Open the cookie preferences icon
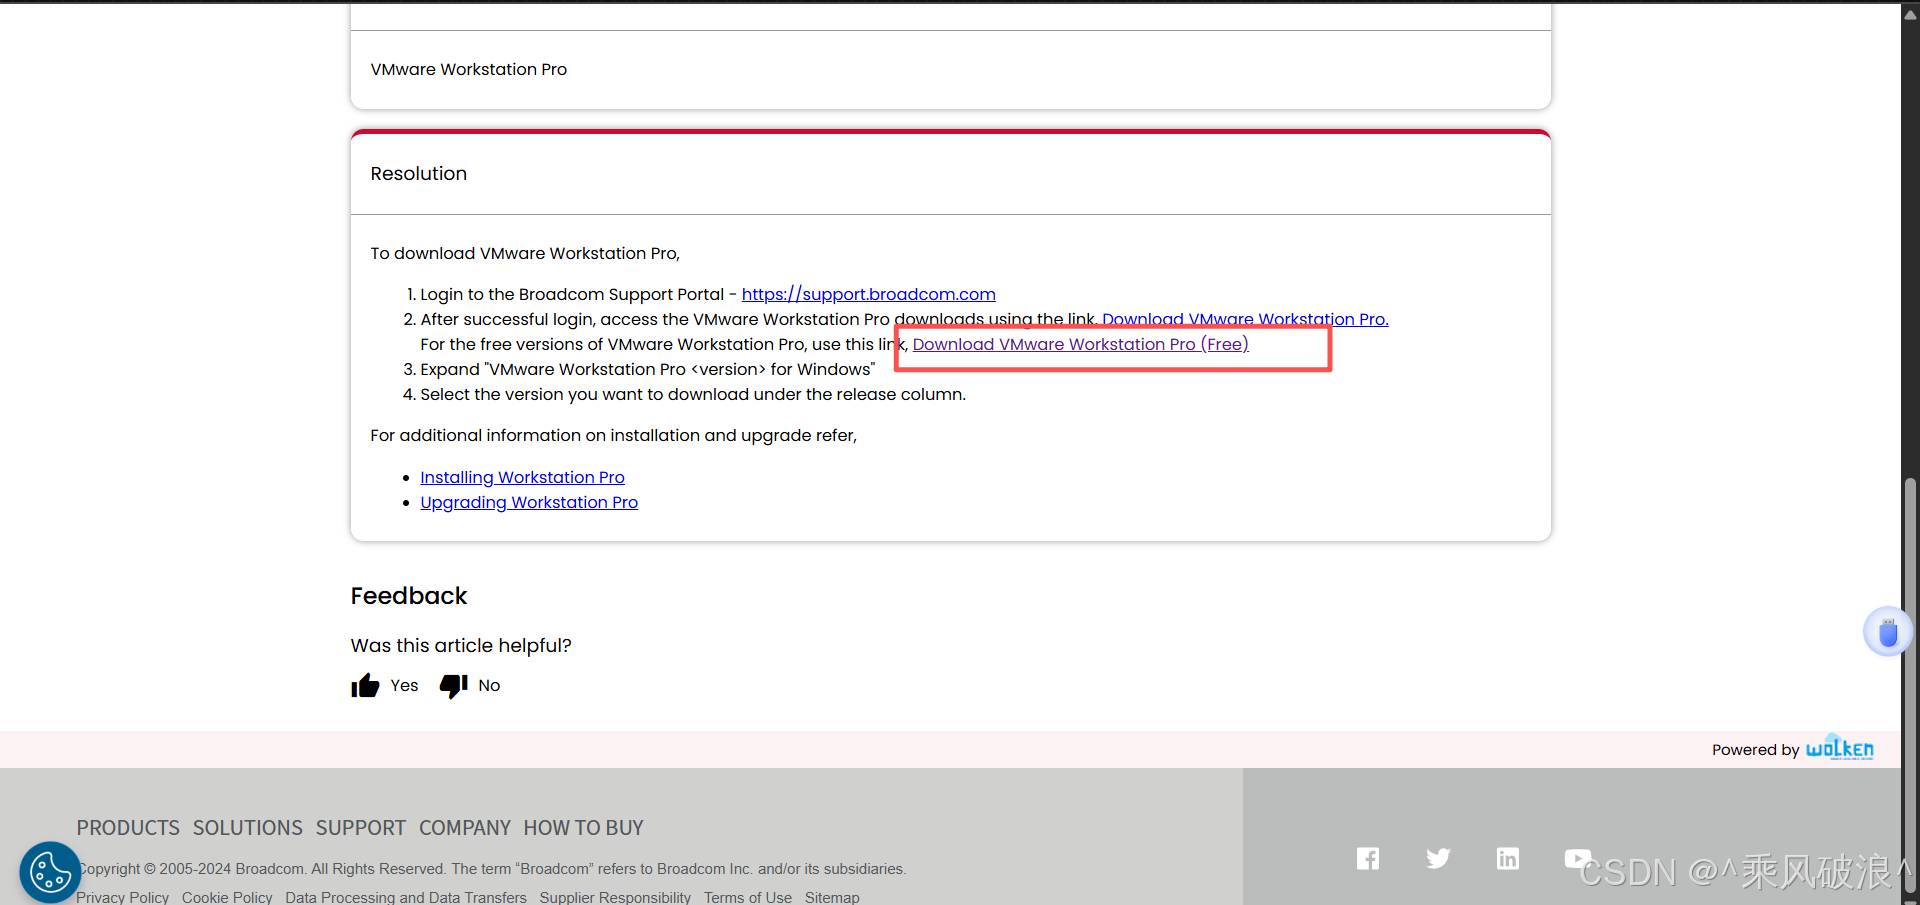The height and width of the screenshot is (905, 1920). tap(50, 873)
